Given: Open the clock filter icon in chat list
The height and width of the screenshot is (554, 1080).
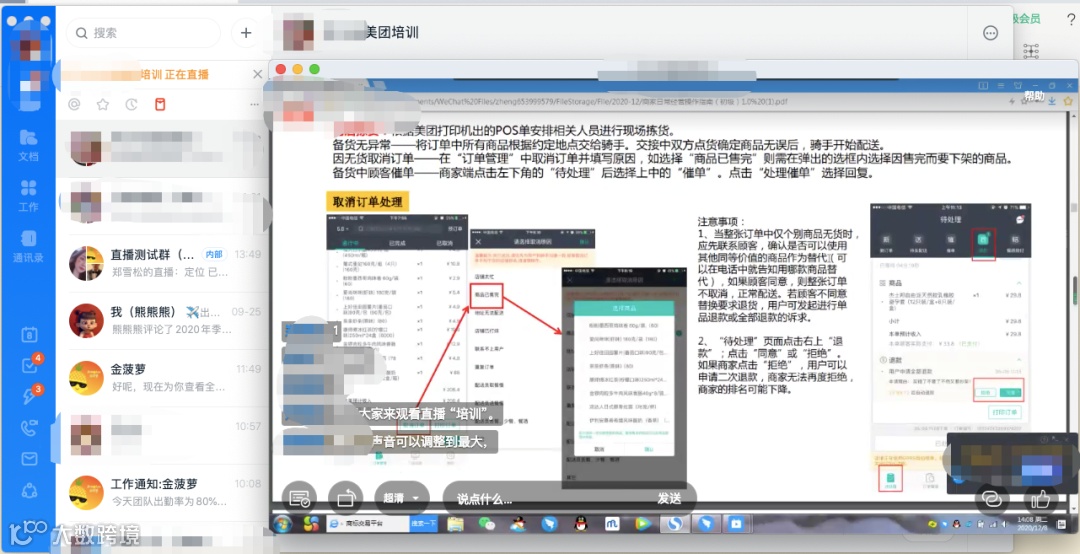Looking at the screenshot, I should tap(132, 105).
